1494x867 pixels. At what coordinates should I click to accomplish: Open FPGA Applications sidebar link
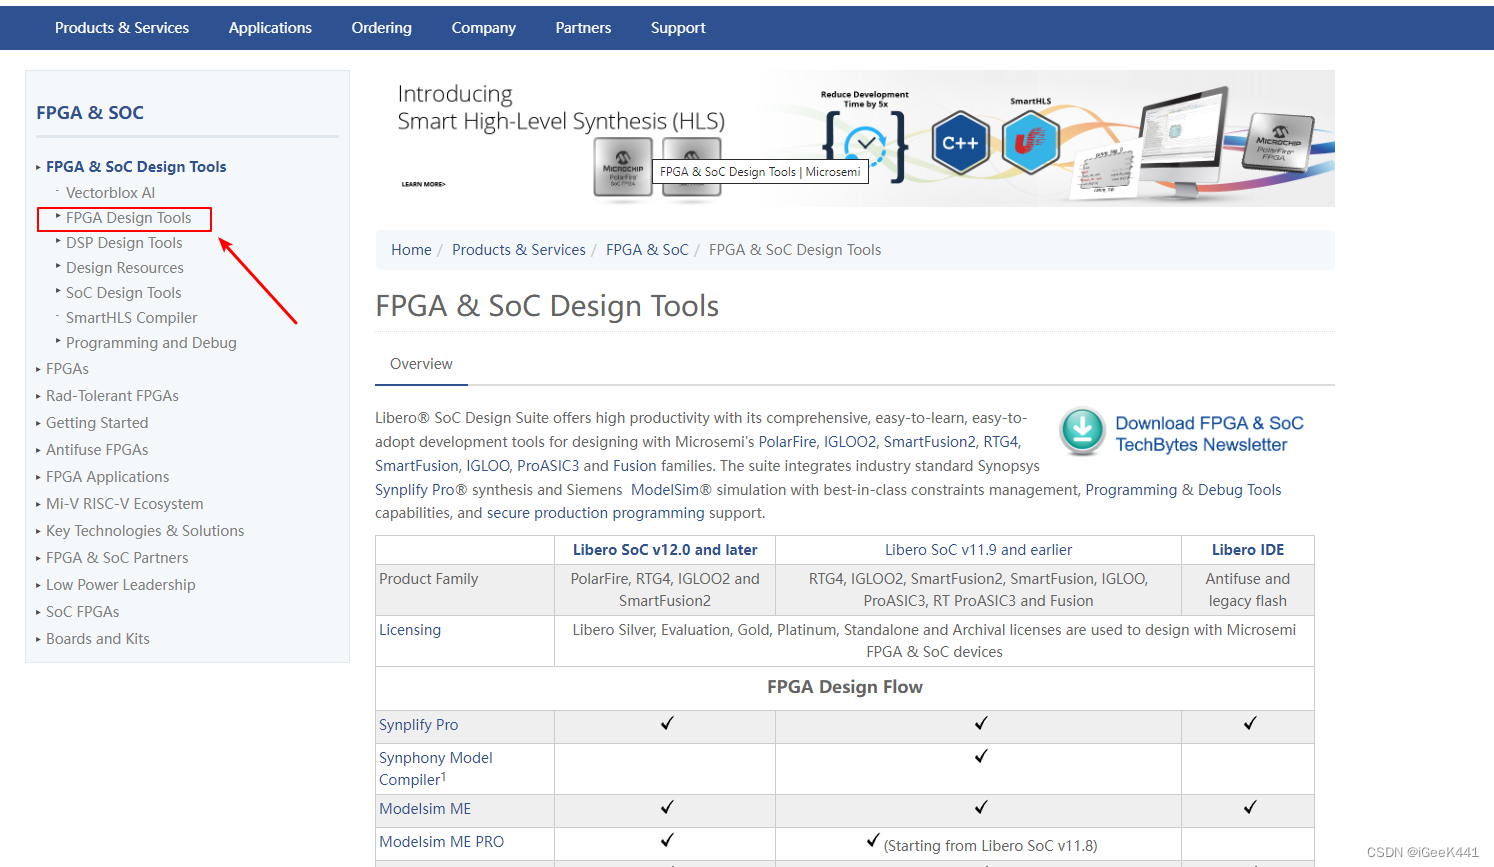pos(107,477)
